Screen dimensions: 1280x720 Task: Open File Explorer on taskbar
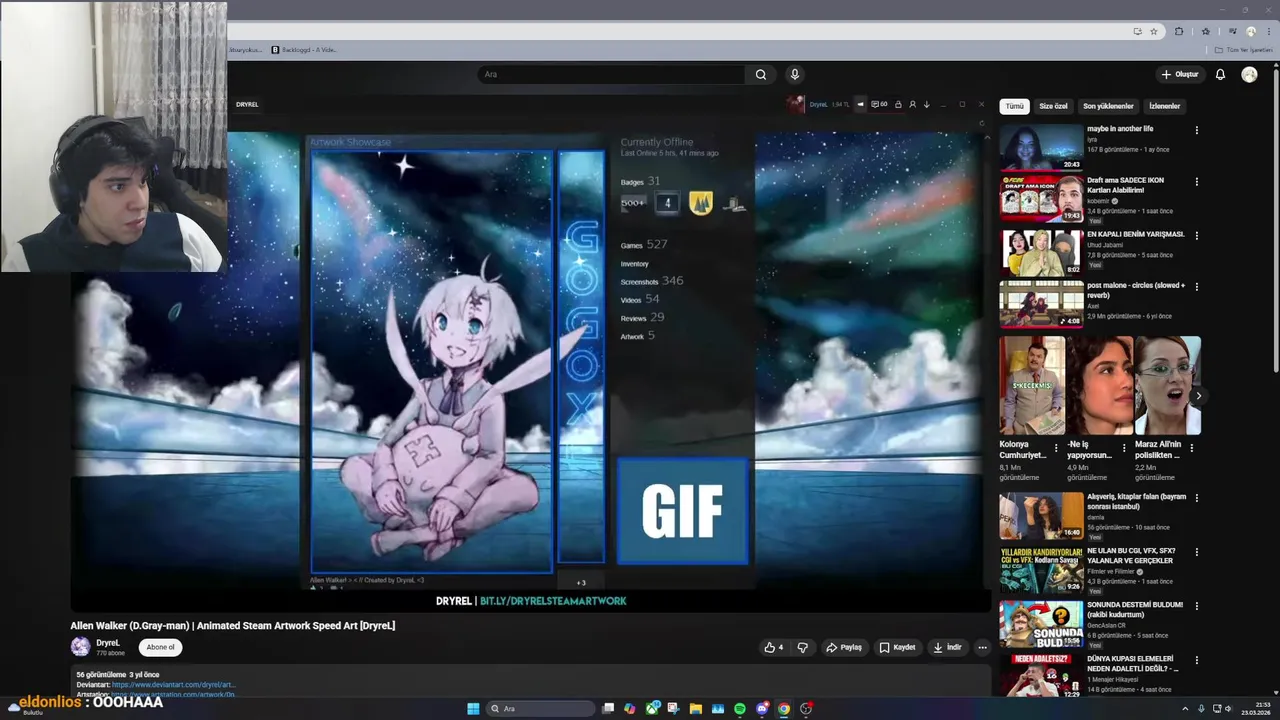(x=695, y=708)
